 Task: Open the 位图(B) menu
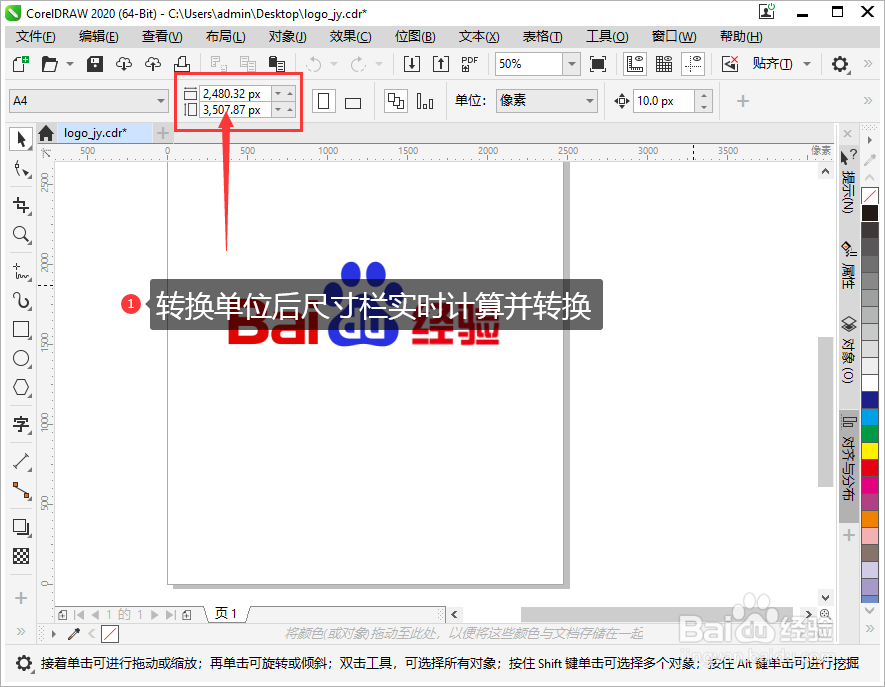(414, 37)
